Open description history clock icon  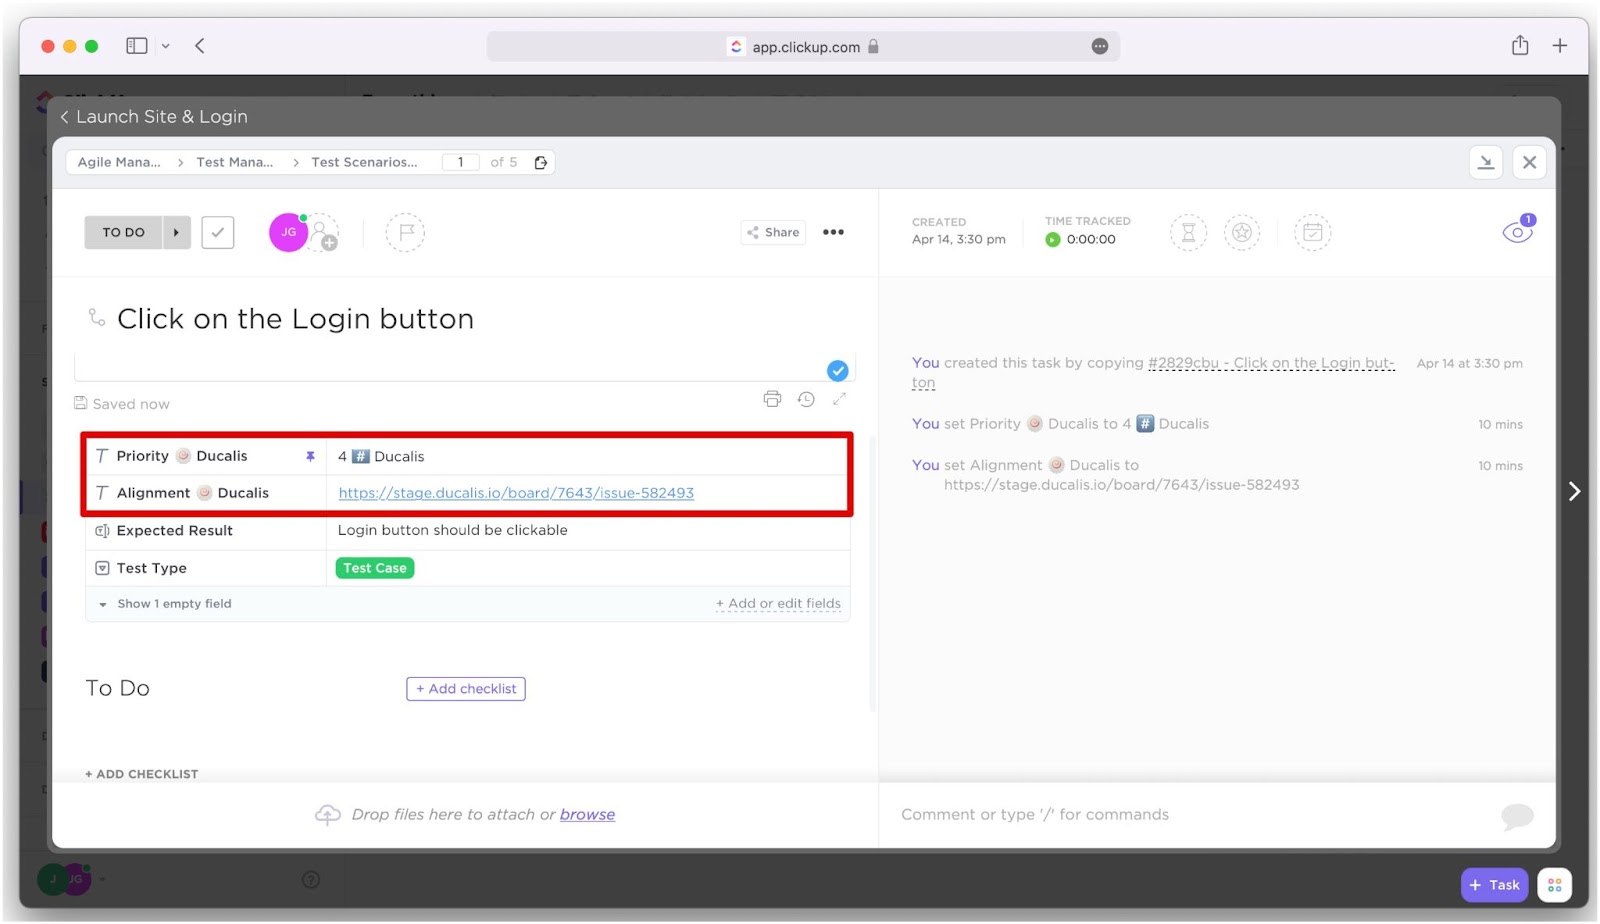tap(806, 399)
